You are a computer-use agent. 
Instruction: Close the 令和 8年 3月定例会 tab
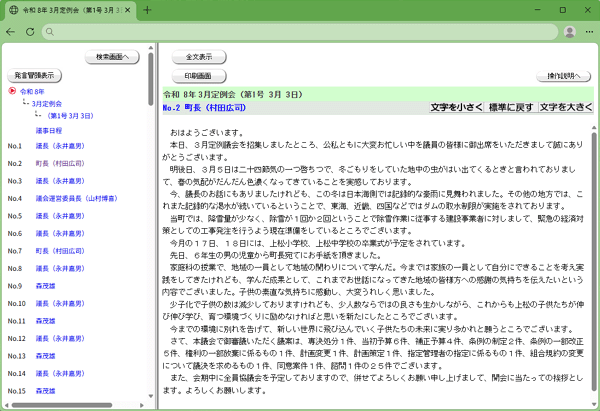128,10
